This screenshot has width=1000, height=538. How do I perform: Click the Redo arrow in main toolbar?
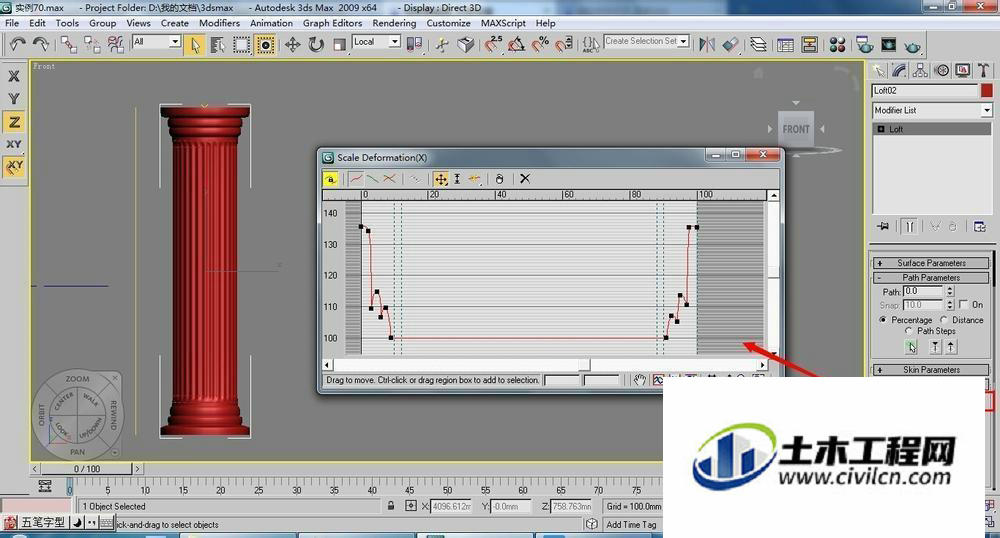41,44
